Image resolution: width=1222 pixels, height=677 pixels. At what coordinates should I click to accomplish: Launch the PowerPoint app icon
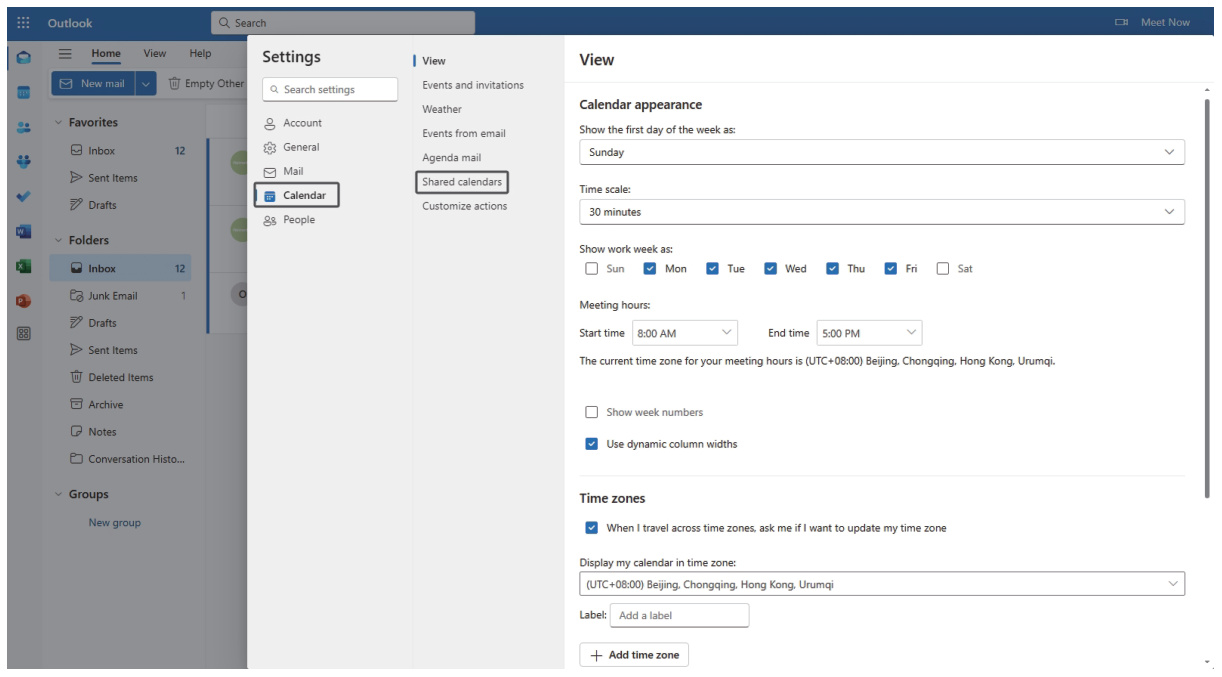(24, 300)
